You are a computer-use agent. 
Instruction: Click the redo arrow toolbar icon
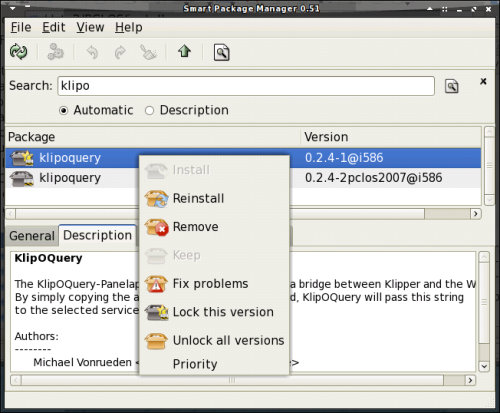tap(120, 52)
